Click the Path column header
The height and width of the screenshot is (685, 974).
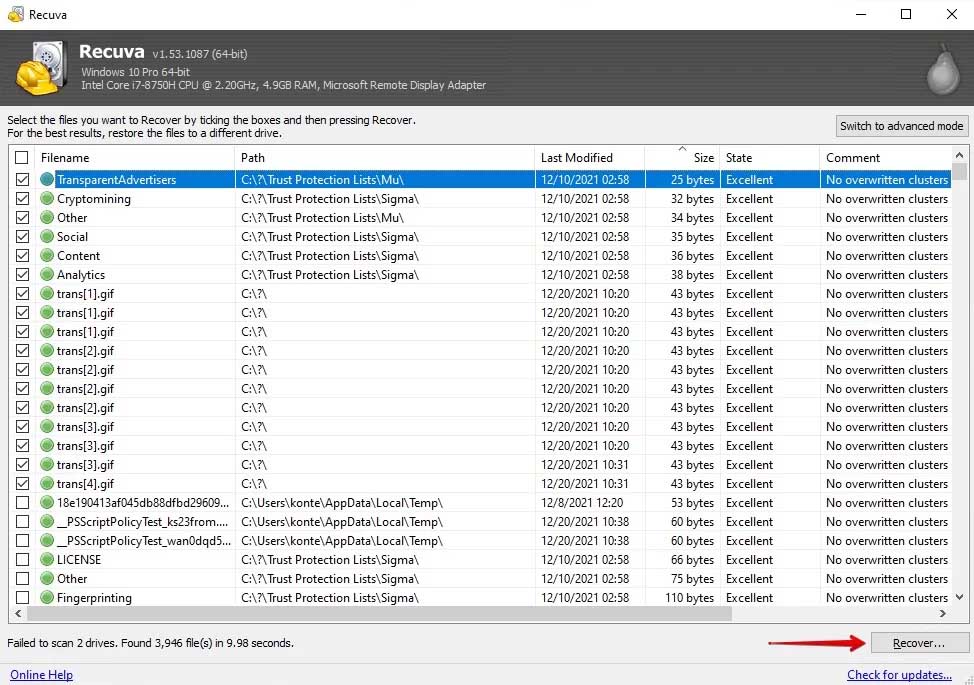click(x=384, y=158)
